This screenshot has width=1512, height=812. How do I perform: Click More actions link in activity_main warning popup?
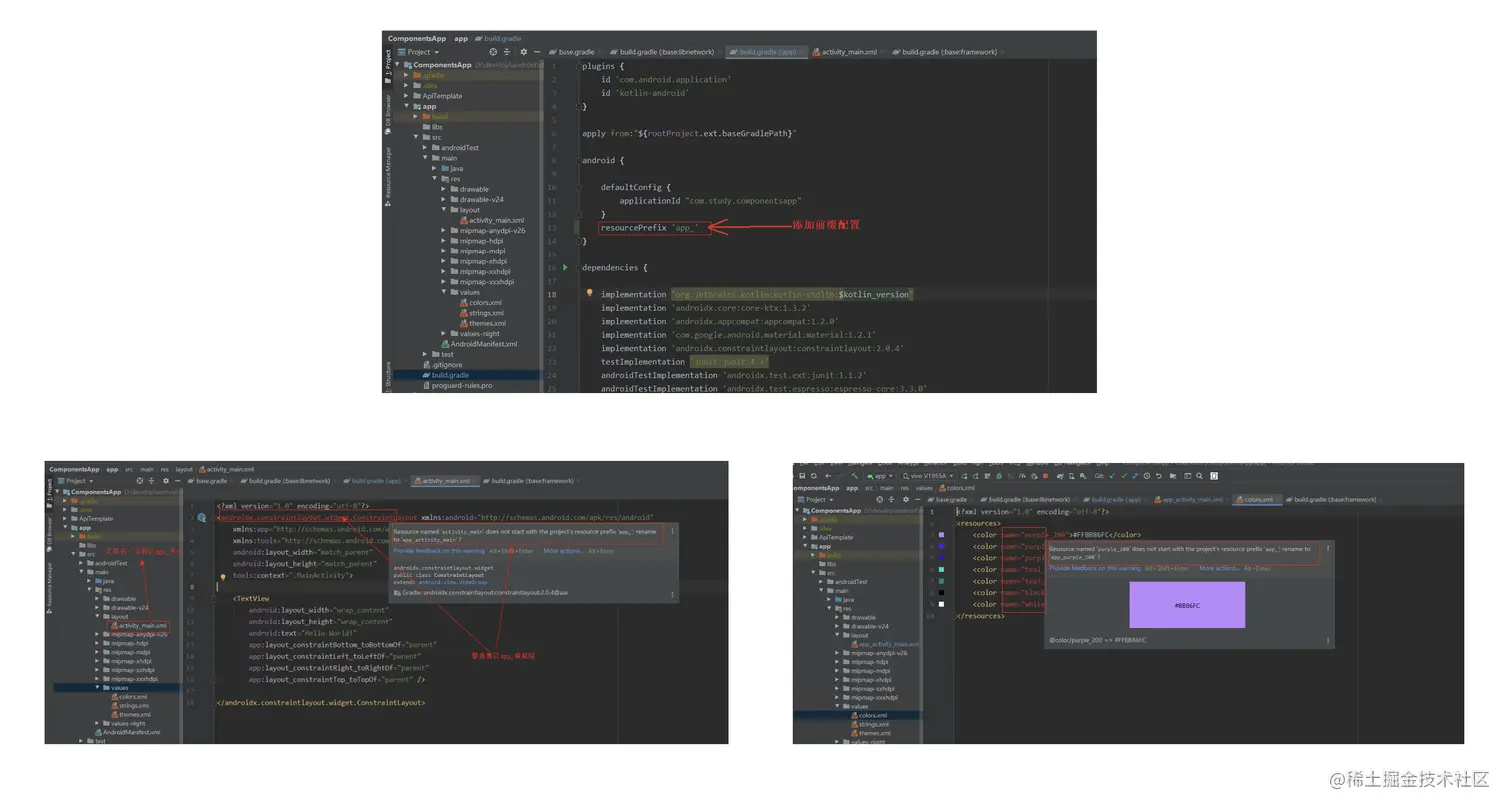[x=563, y=551]
